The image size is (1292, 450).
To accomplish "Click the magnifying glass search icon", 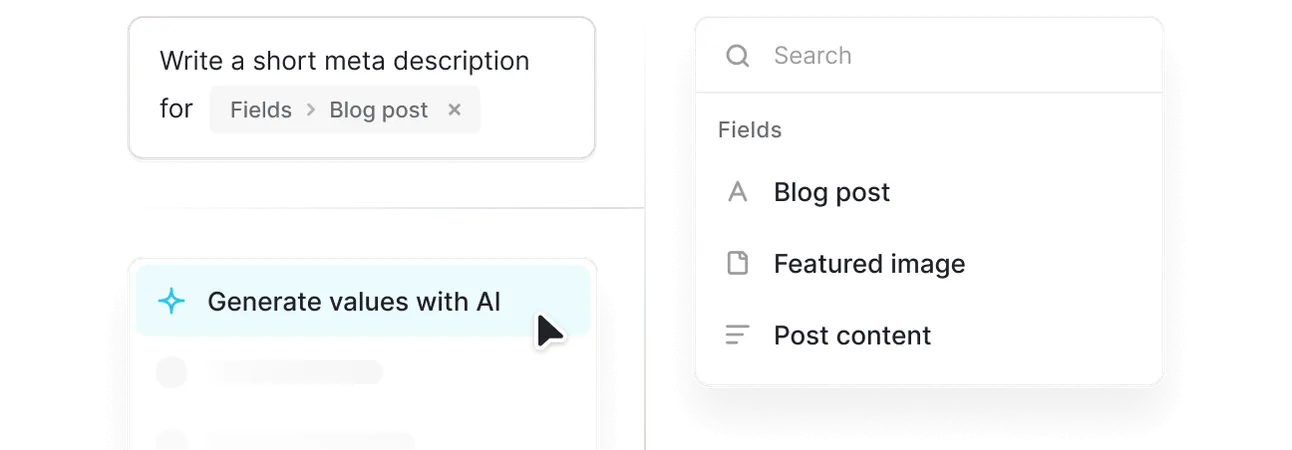I will (737, 56).
